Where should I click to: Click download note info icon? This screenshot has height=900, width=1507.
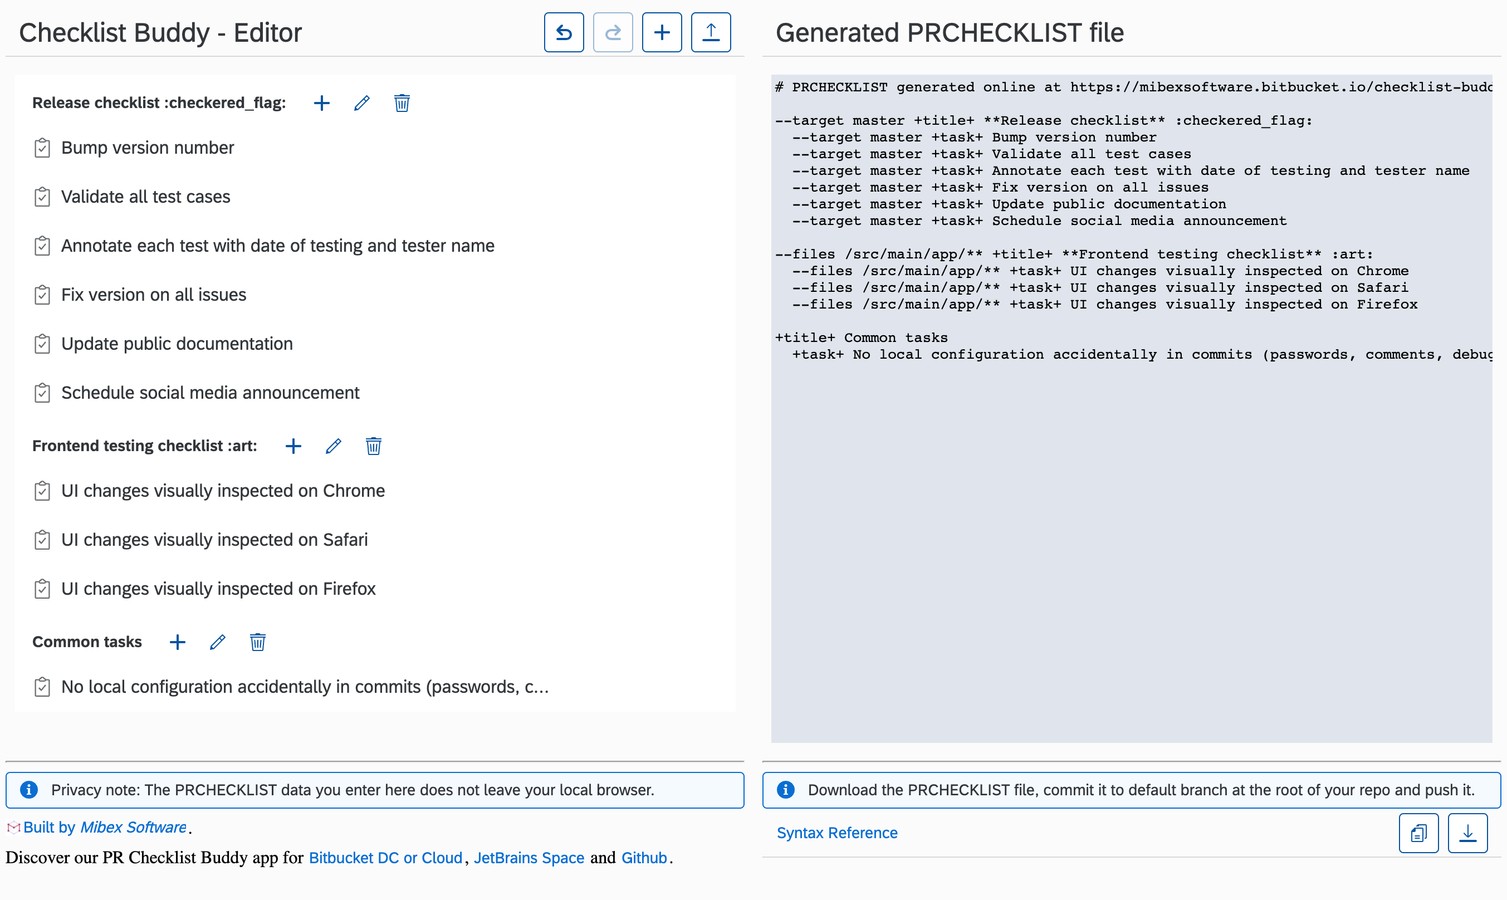[x=786, y=790]
